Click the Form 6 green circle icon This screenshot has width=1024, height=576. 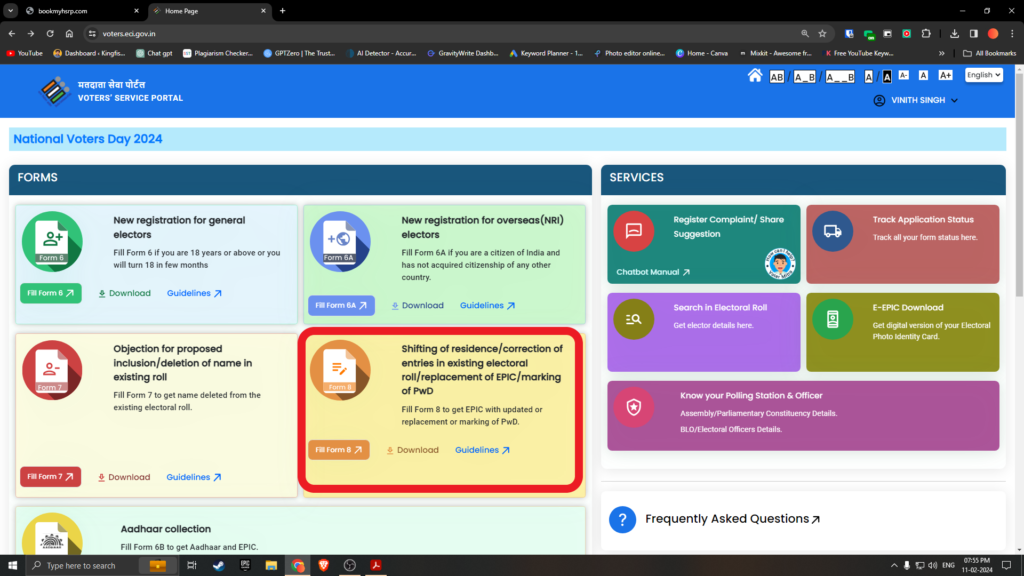tap(52, 242)
